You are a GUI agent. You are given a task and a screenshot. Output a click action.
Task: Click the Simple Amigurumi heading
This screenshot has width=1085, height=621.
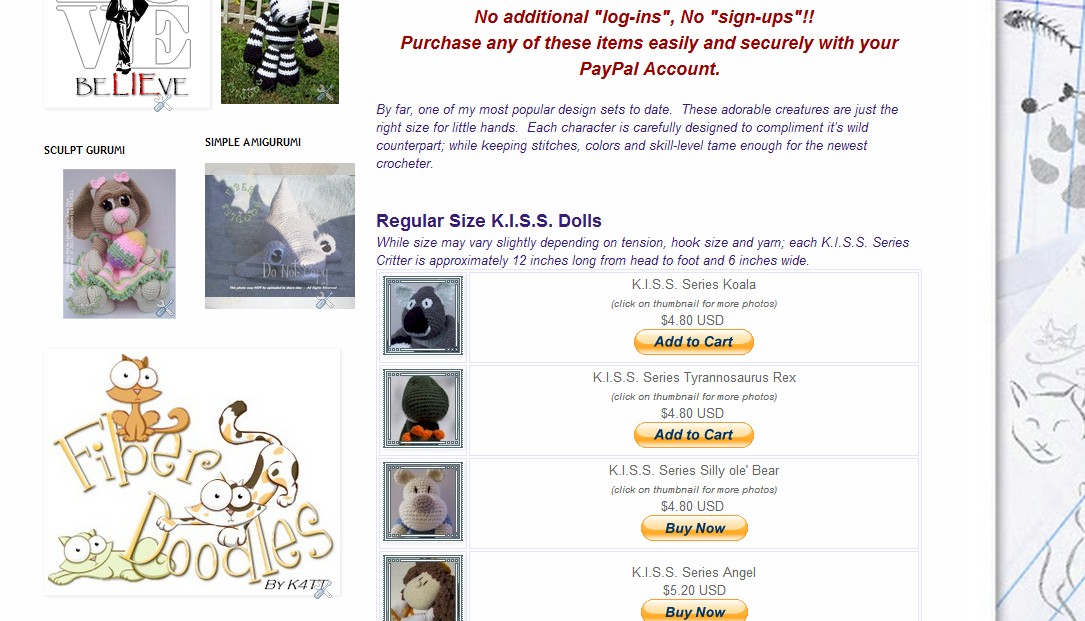253,142
